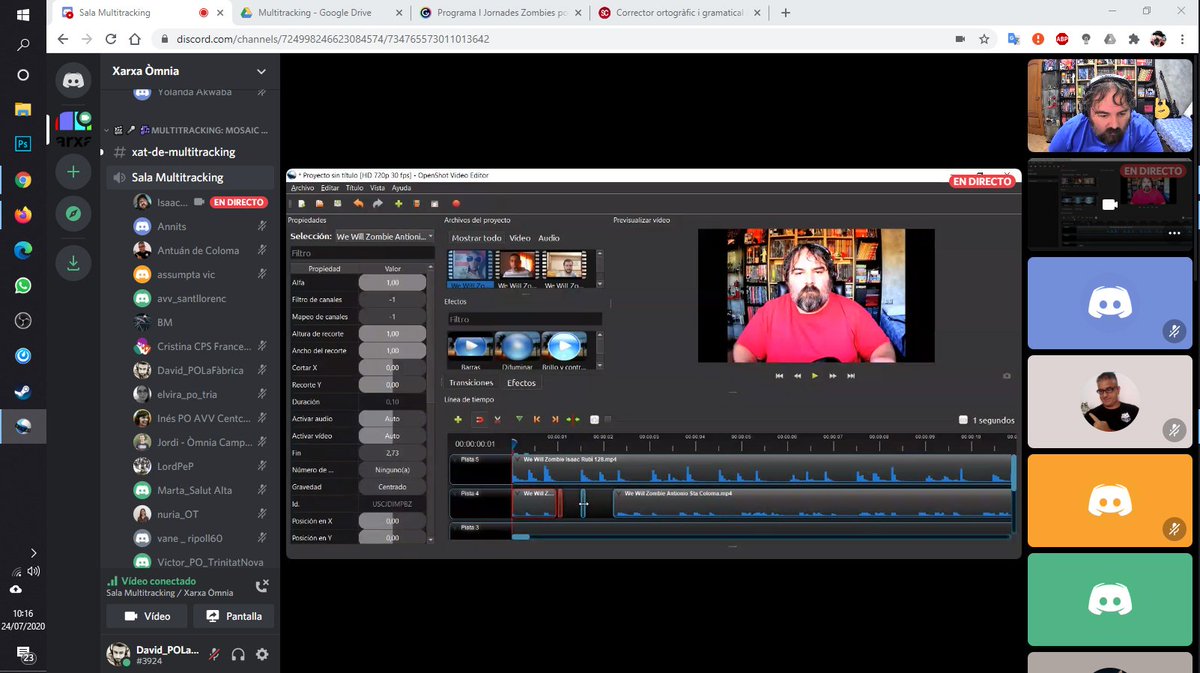The height and width of the screenshot is (673, 1200).
Task: Click the Activar vídeo Auto value
Action: (x=392, y=436)
